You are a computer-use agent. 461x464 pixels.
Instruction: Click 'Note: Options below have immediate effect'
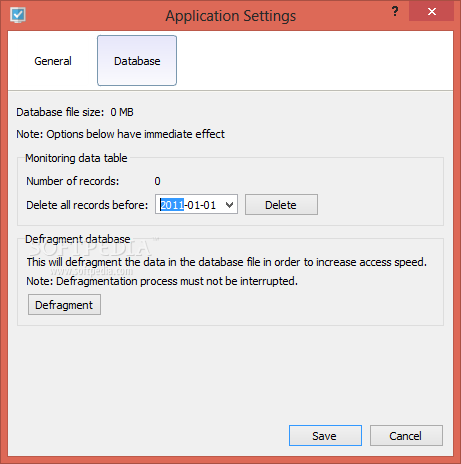coord(120,134)
